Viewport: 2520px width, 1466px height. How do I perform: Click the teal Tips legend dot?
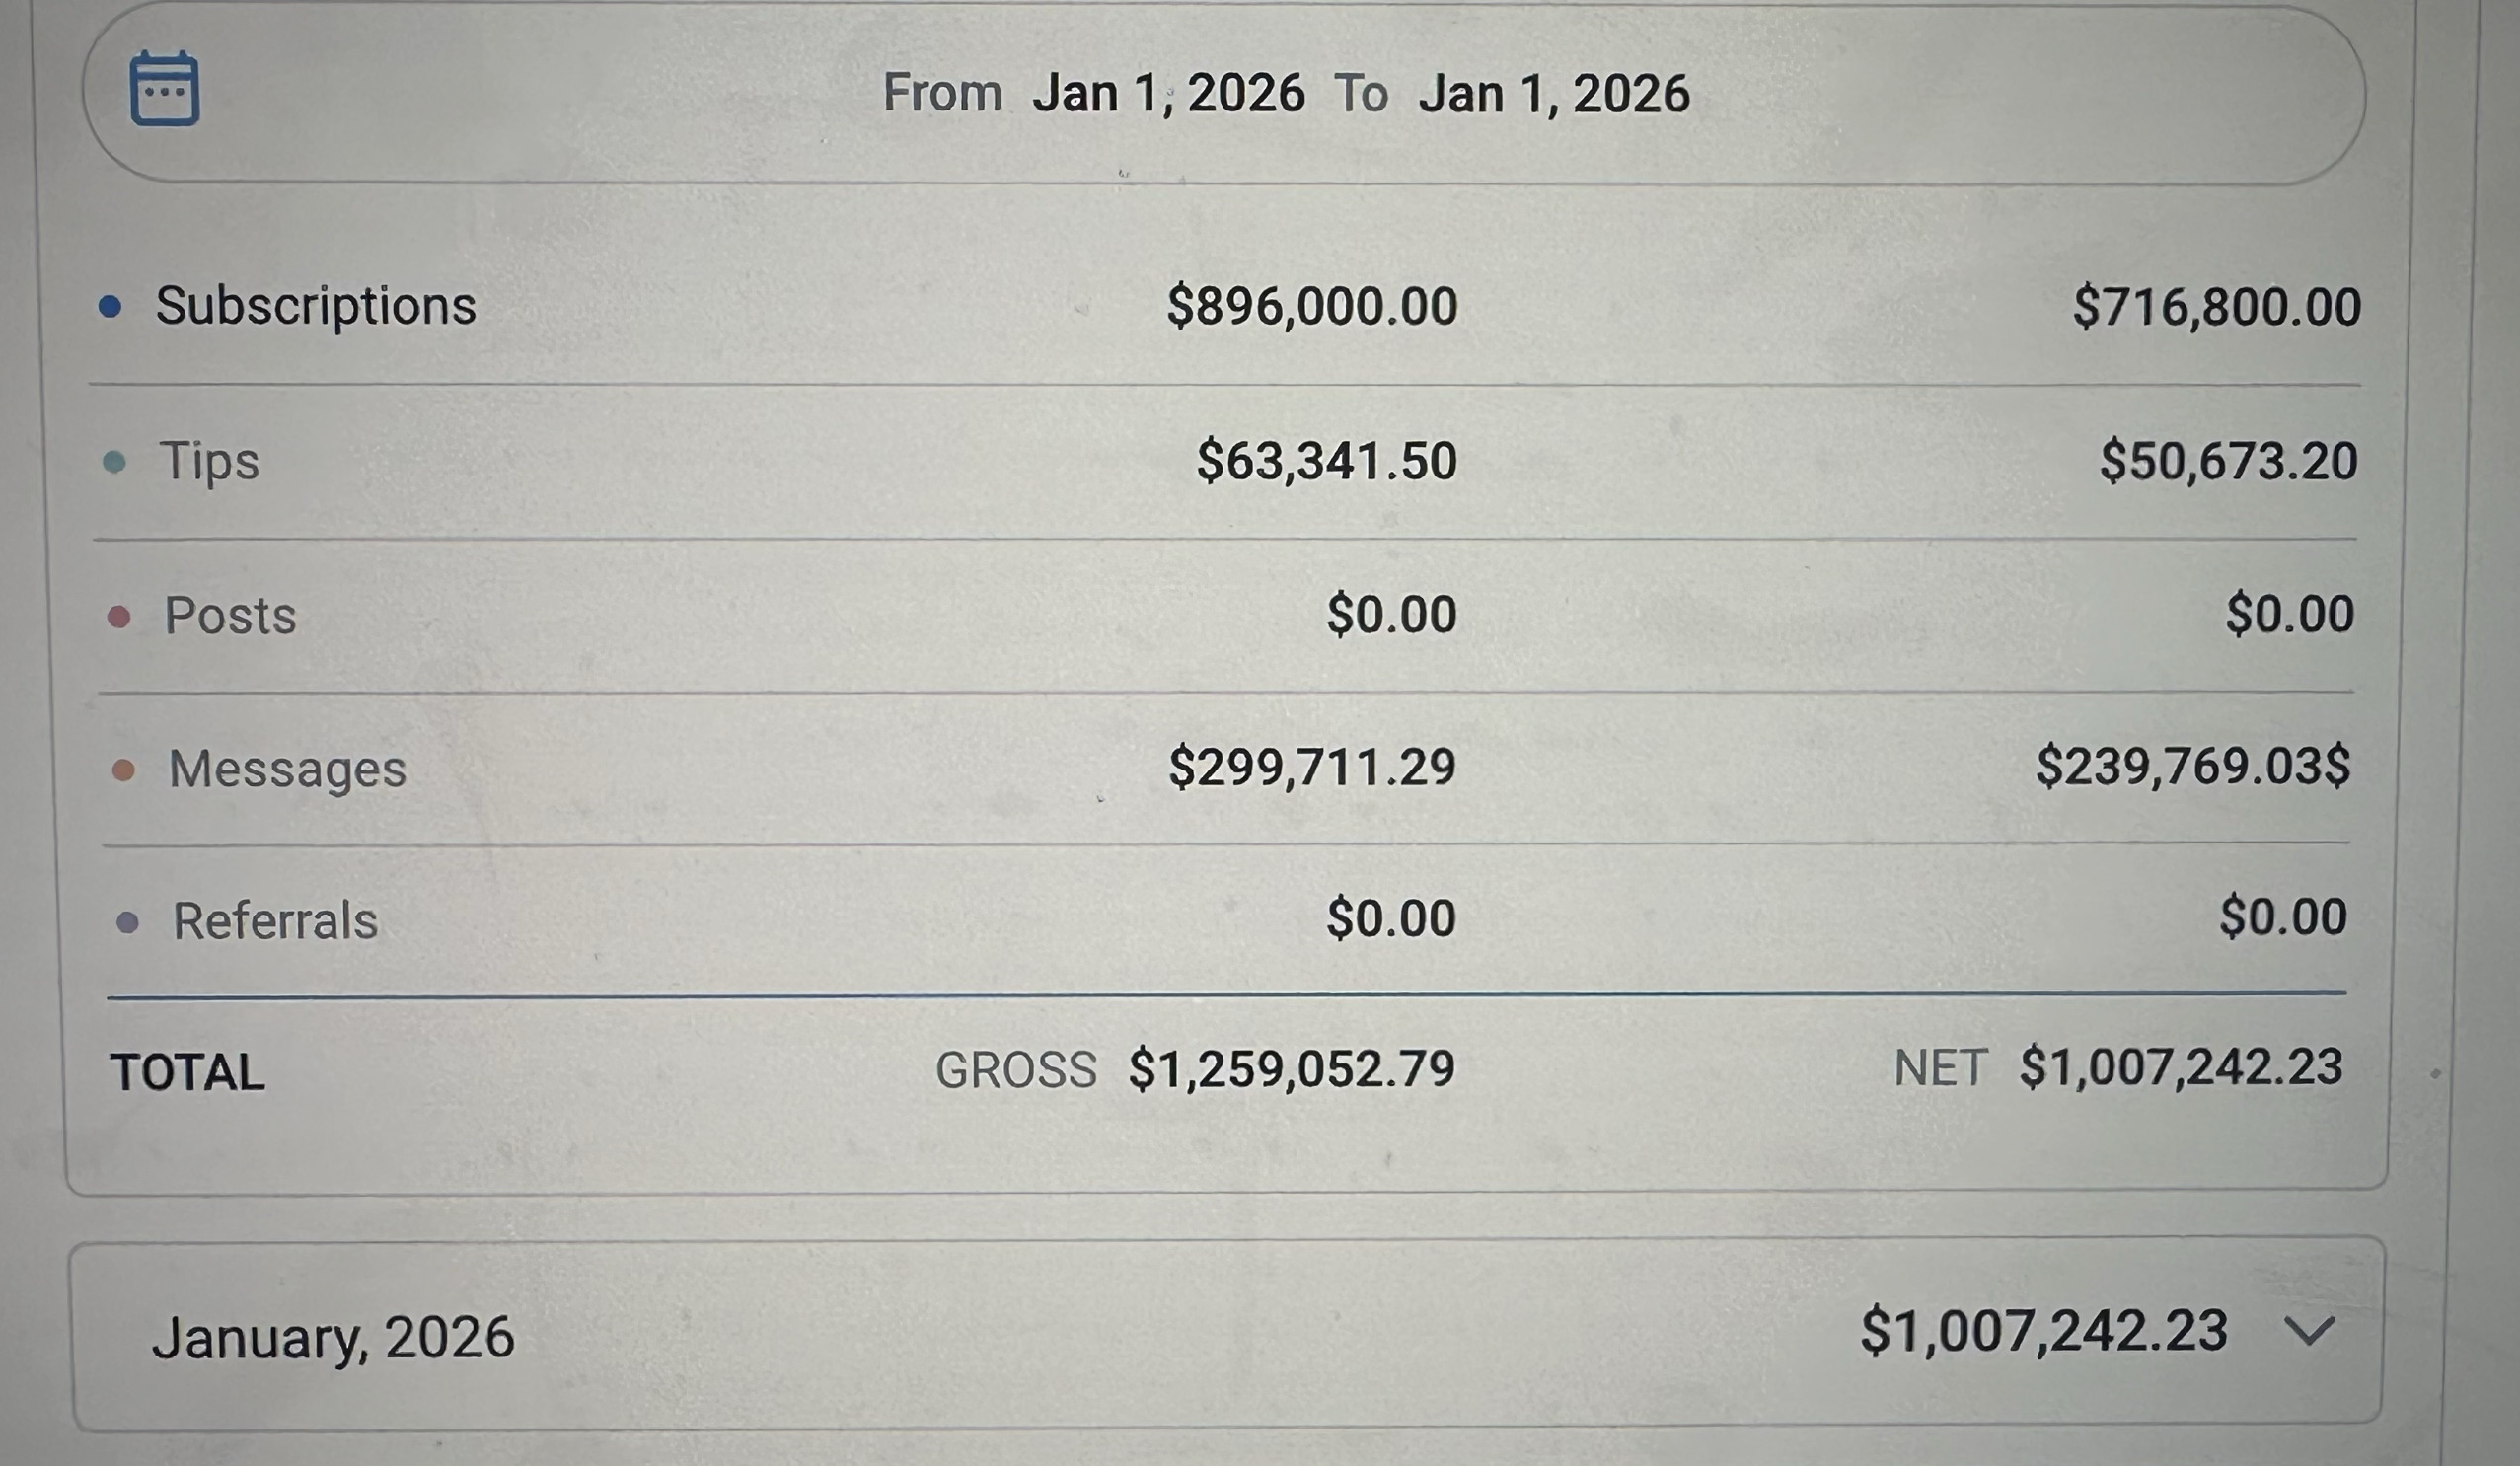pos(115,462)
